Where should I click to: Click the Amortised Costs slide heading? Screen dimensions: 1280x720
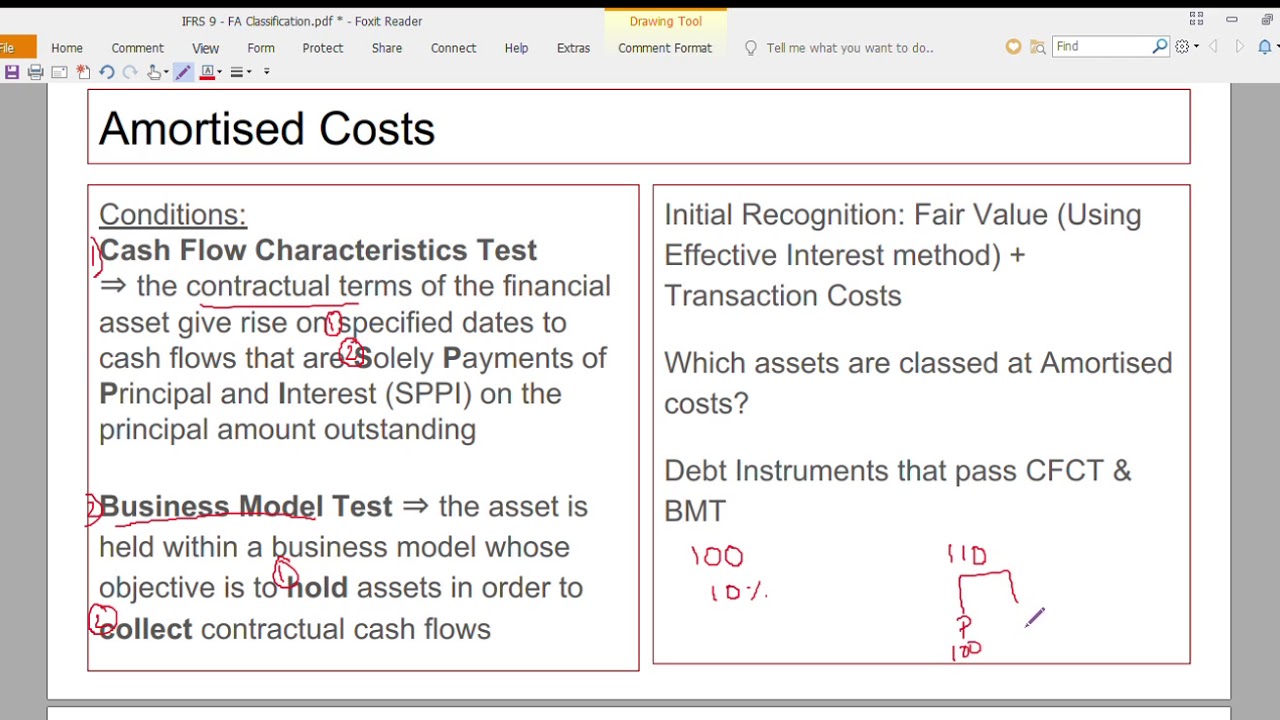point(267,129)
